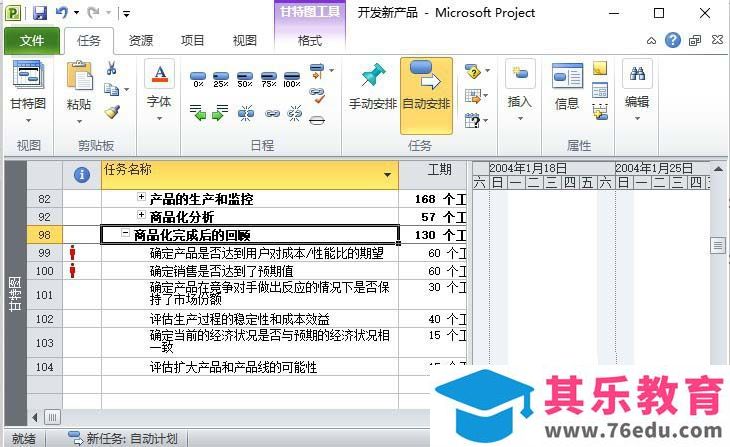The width and height of the screenshot is (730, 447).
Task: Click the blue Help question mark icon
Action: click(x=673, y=41)
